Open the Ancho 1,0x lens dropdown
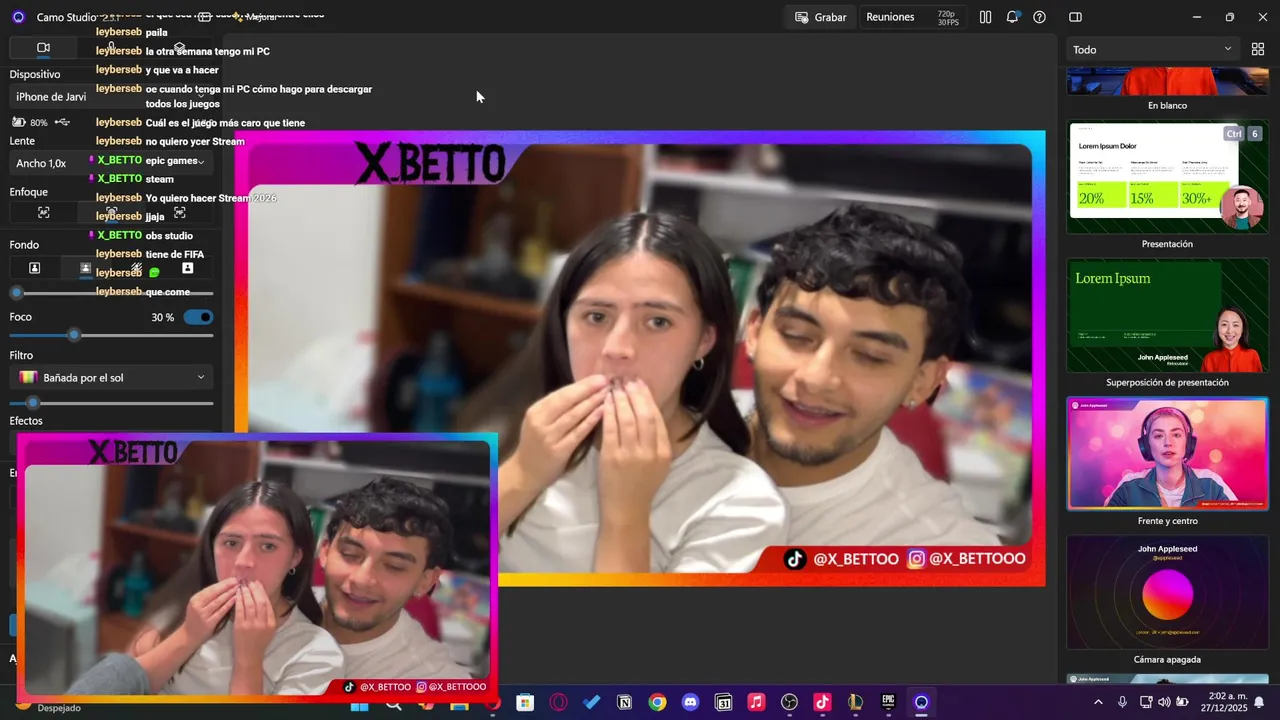The image size is (1280, 720). point(111,163)
